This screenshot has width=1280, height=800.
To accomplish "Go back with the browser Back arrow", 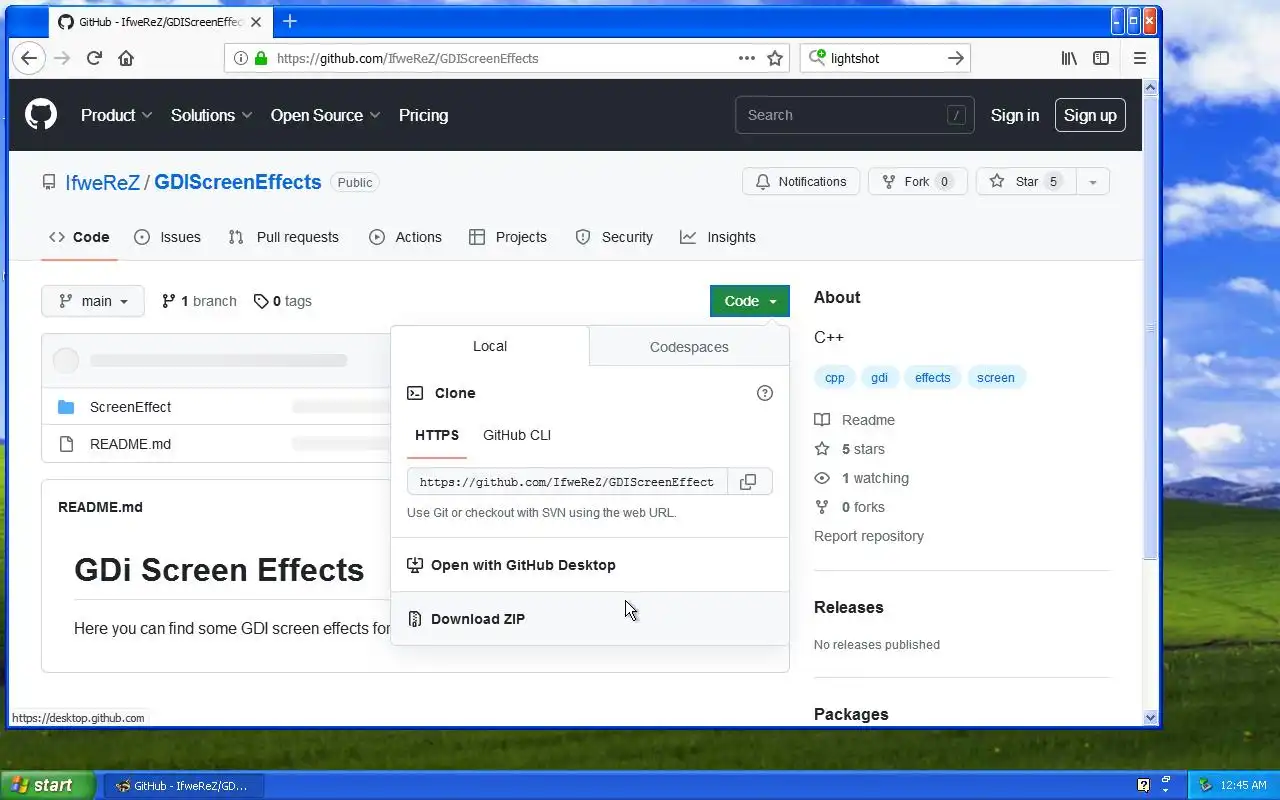I will 29,58.
